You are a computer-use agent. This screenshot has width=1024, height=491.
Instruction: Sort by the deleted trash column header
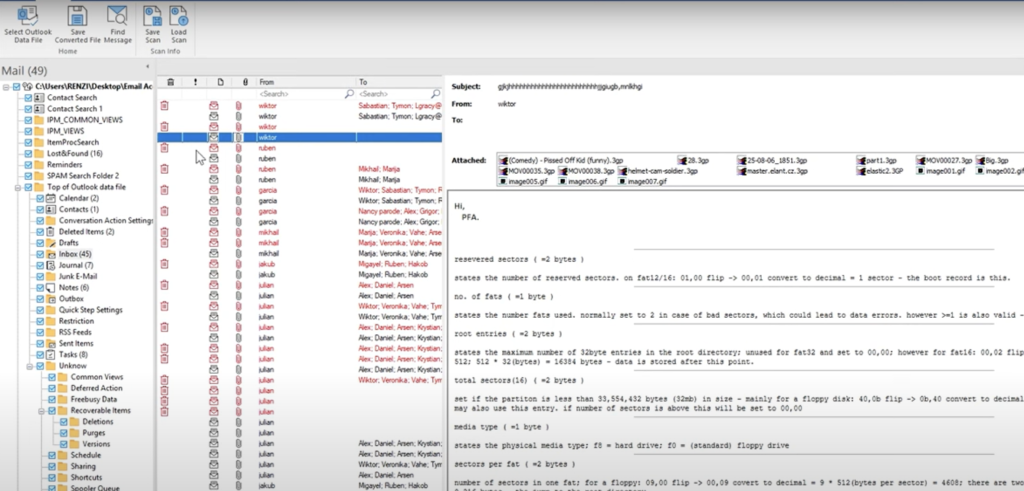(x=171, y=82)
